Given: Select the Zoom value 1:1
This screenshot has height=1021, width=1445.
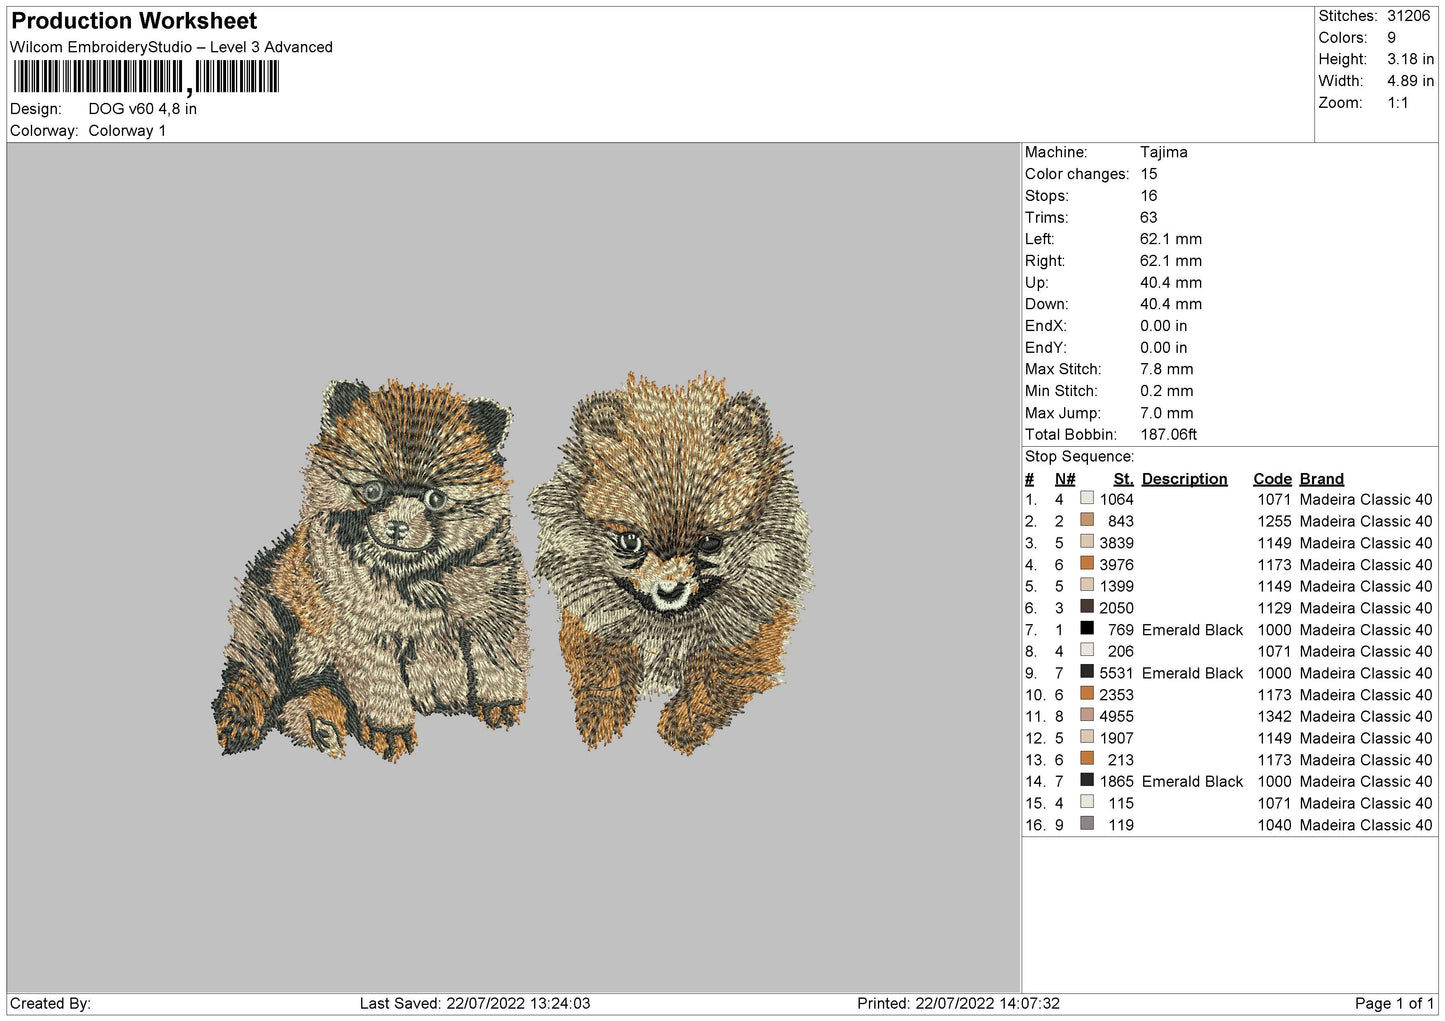Looking at the screenshot, I should pyautogui.click(x=1397, y=103).
